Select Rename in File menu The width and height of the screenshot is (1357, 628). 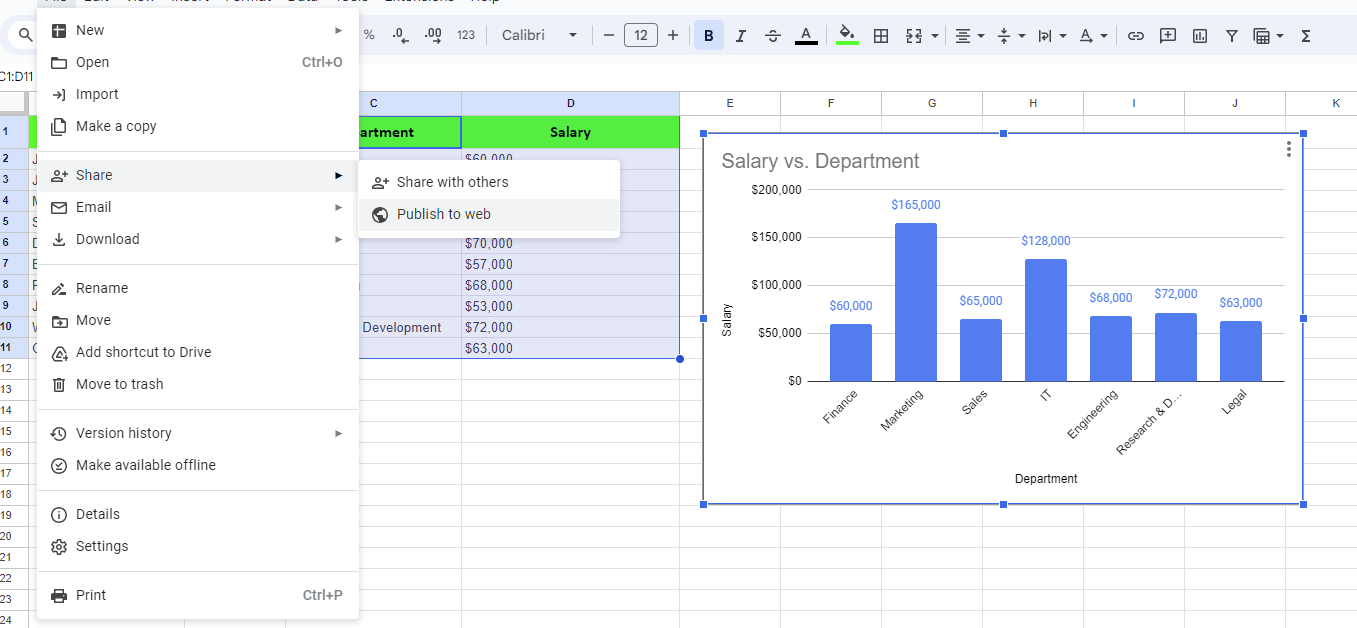point(198,288)
